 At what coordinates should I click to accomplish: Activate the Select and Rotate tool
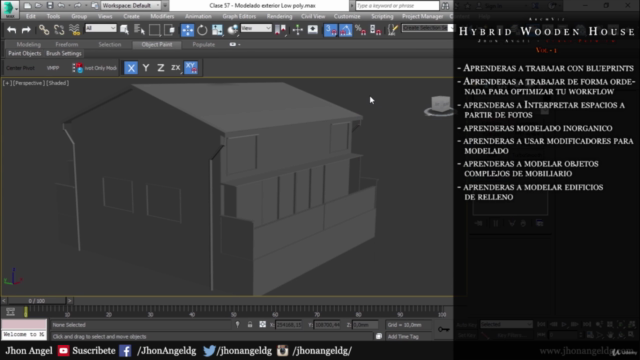coord(202,30)
